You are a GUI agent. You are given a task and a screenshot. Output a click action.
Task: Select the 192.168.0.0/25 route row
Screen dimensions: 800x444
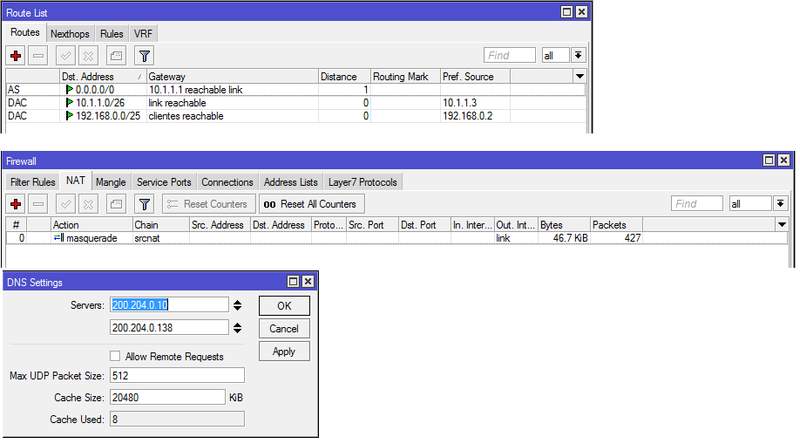[295, 116]
